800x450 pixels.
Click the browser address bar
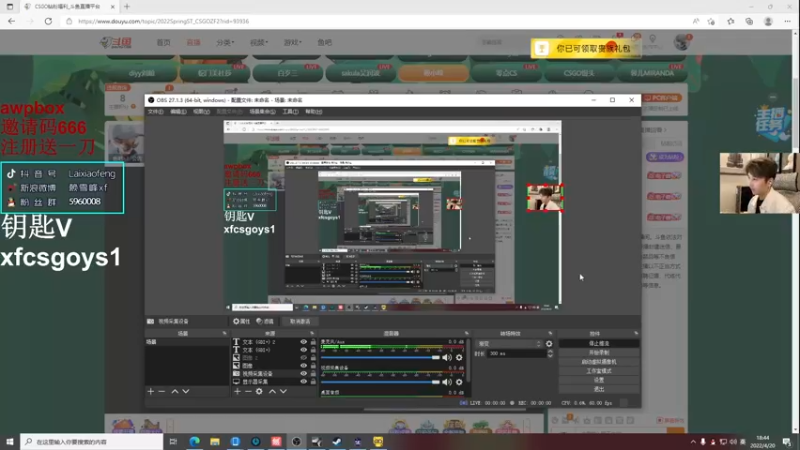pyautogui.click(x=378, y=21)
